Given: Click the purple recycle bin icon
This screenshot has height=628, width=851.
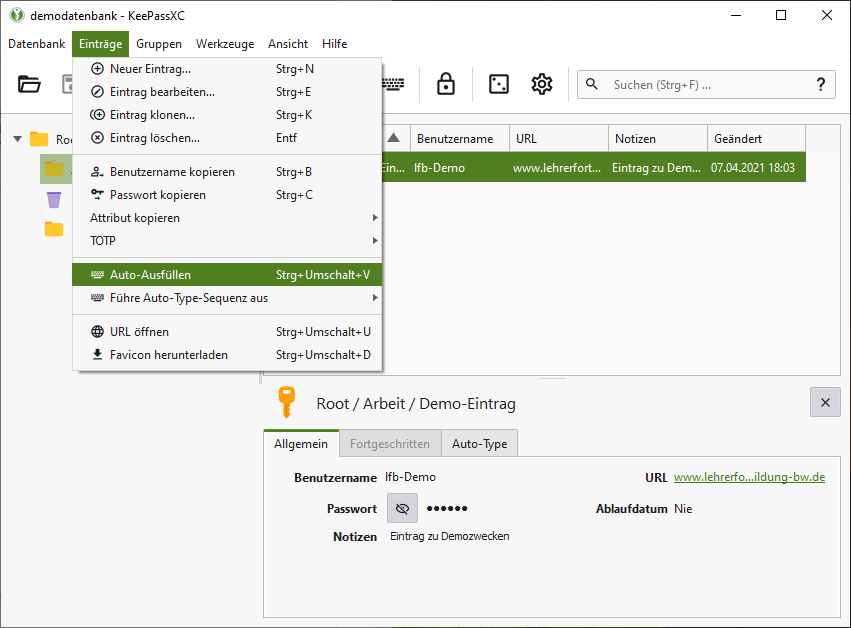Looking at the screenshot, I should pyautogui.click(x=54, y=199).
